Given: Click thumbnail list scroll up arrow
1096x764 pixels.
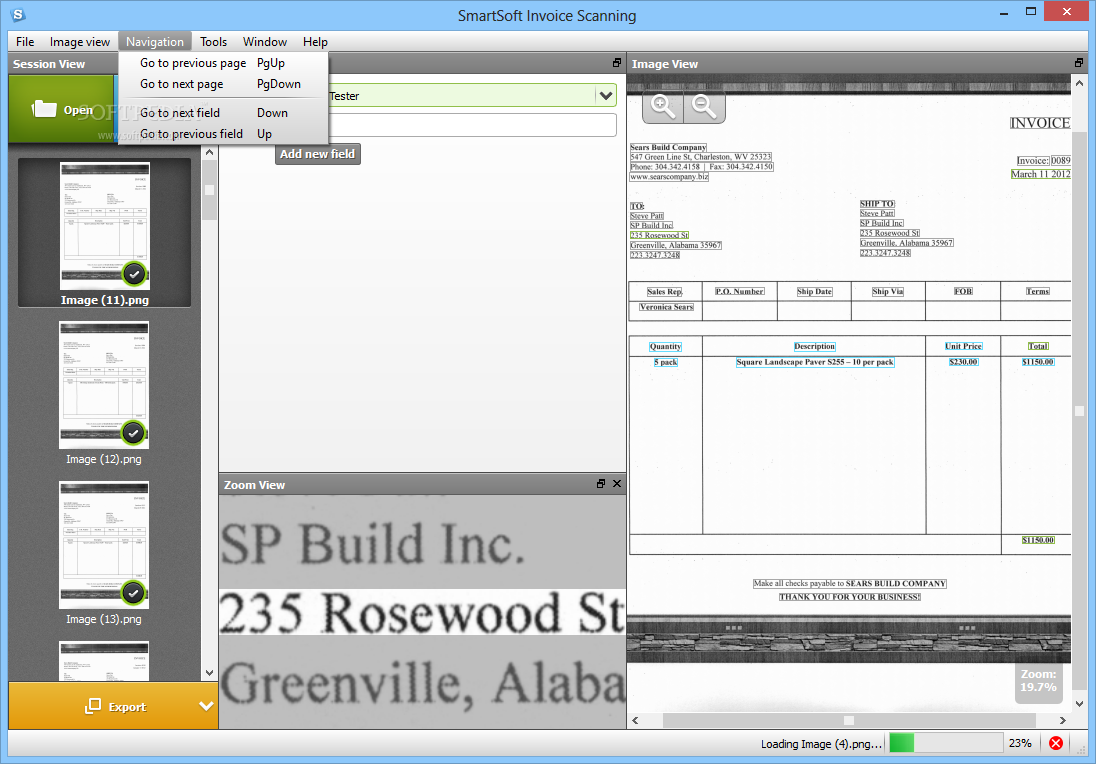Looking at the screenshot, I should pos(209,153).
